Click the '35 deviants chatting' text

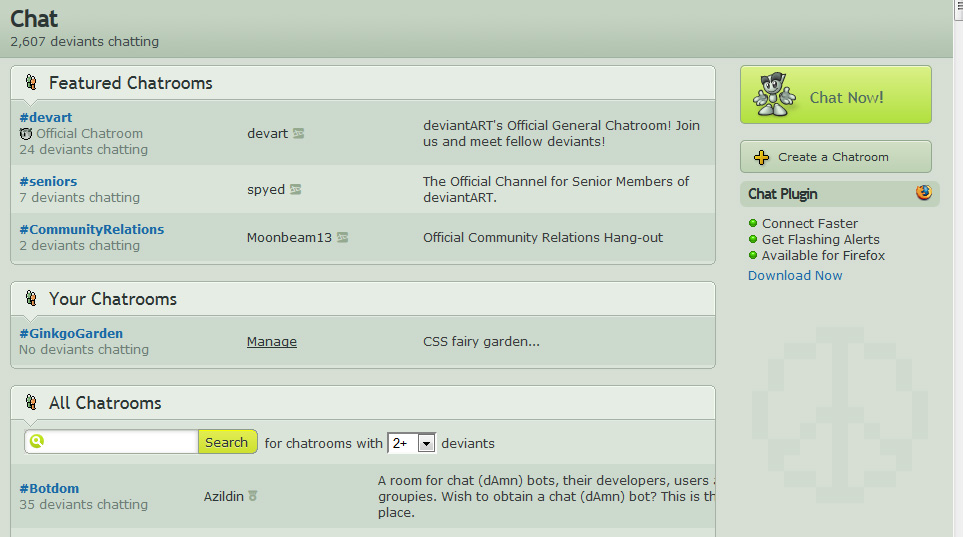tap(84, 504)
